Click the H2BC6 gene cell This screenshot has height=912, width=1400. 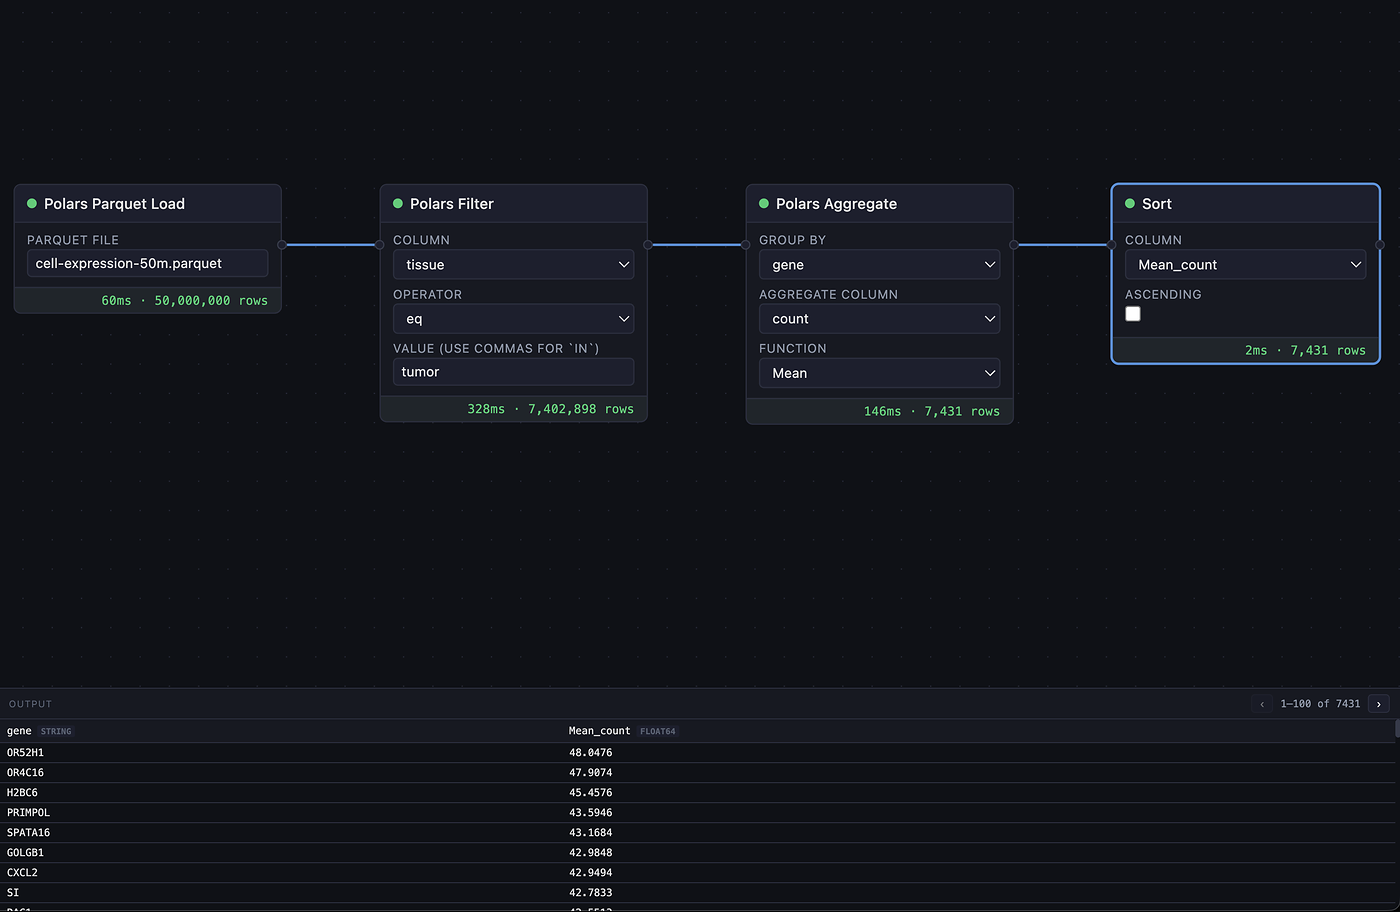pos(22,792)
